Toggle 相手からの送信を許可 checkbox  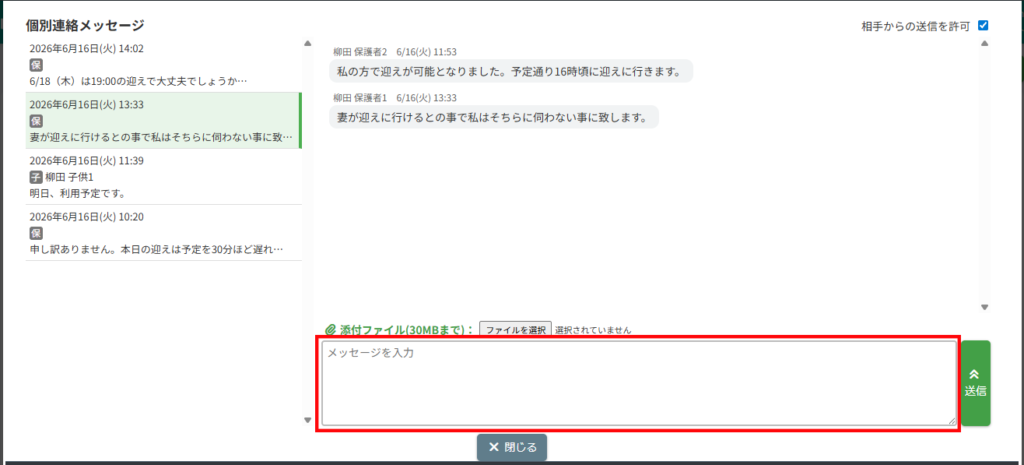[983, 26]
